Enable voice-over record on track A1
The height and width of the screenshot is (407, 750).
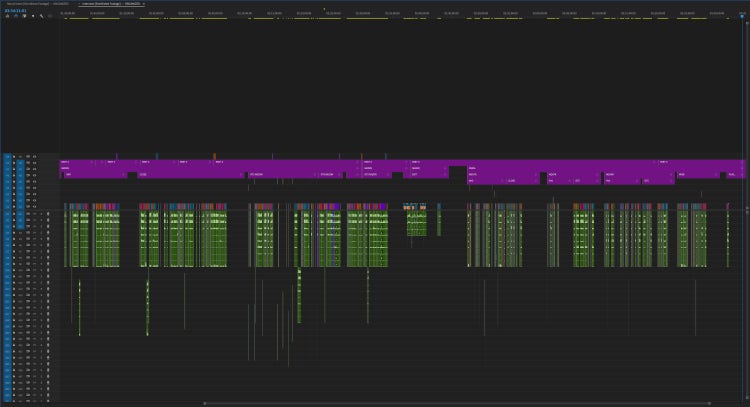click(48, 214)
